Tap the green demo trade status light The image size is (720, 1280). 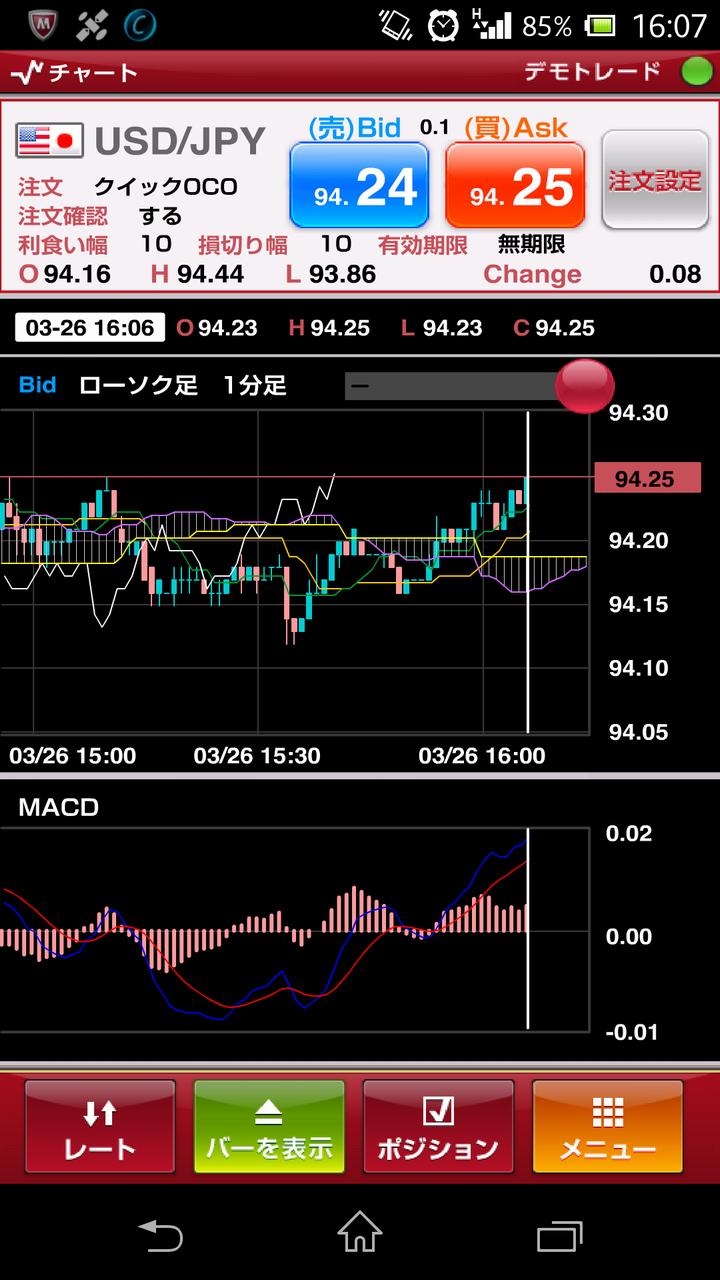695,72
